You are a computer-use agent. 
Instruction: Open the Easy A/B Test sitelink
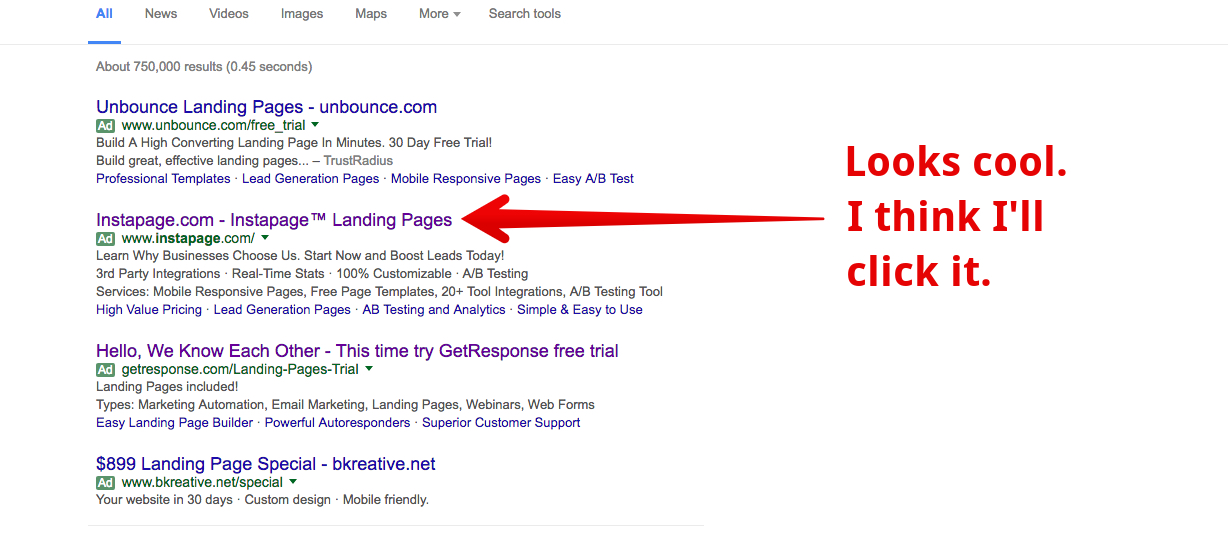tap(593, 179)
